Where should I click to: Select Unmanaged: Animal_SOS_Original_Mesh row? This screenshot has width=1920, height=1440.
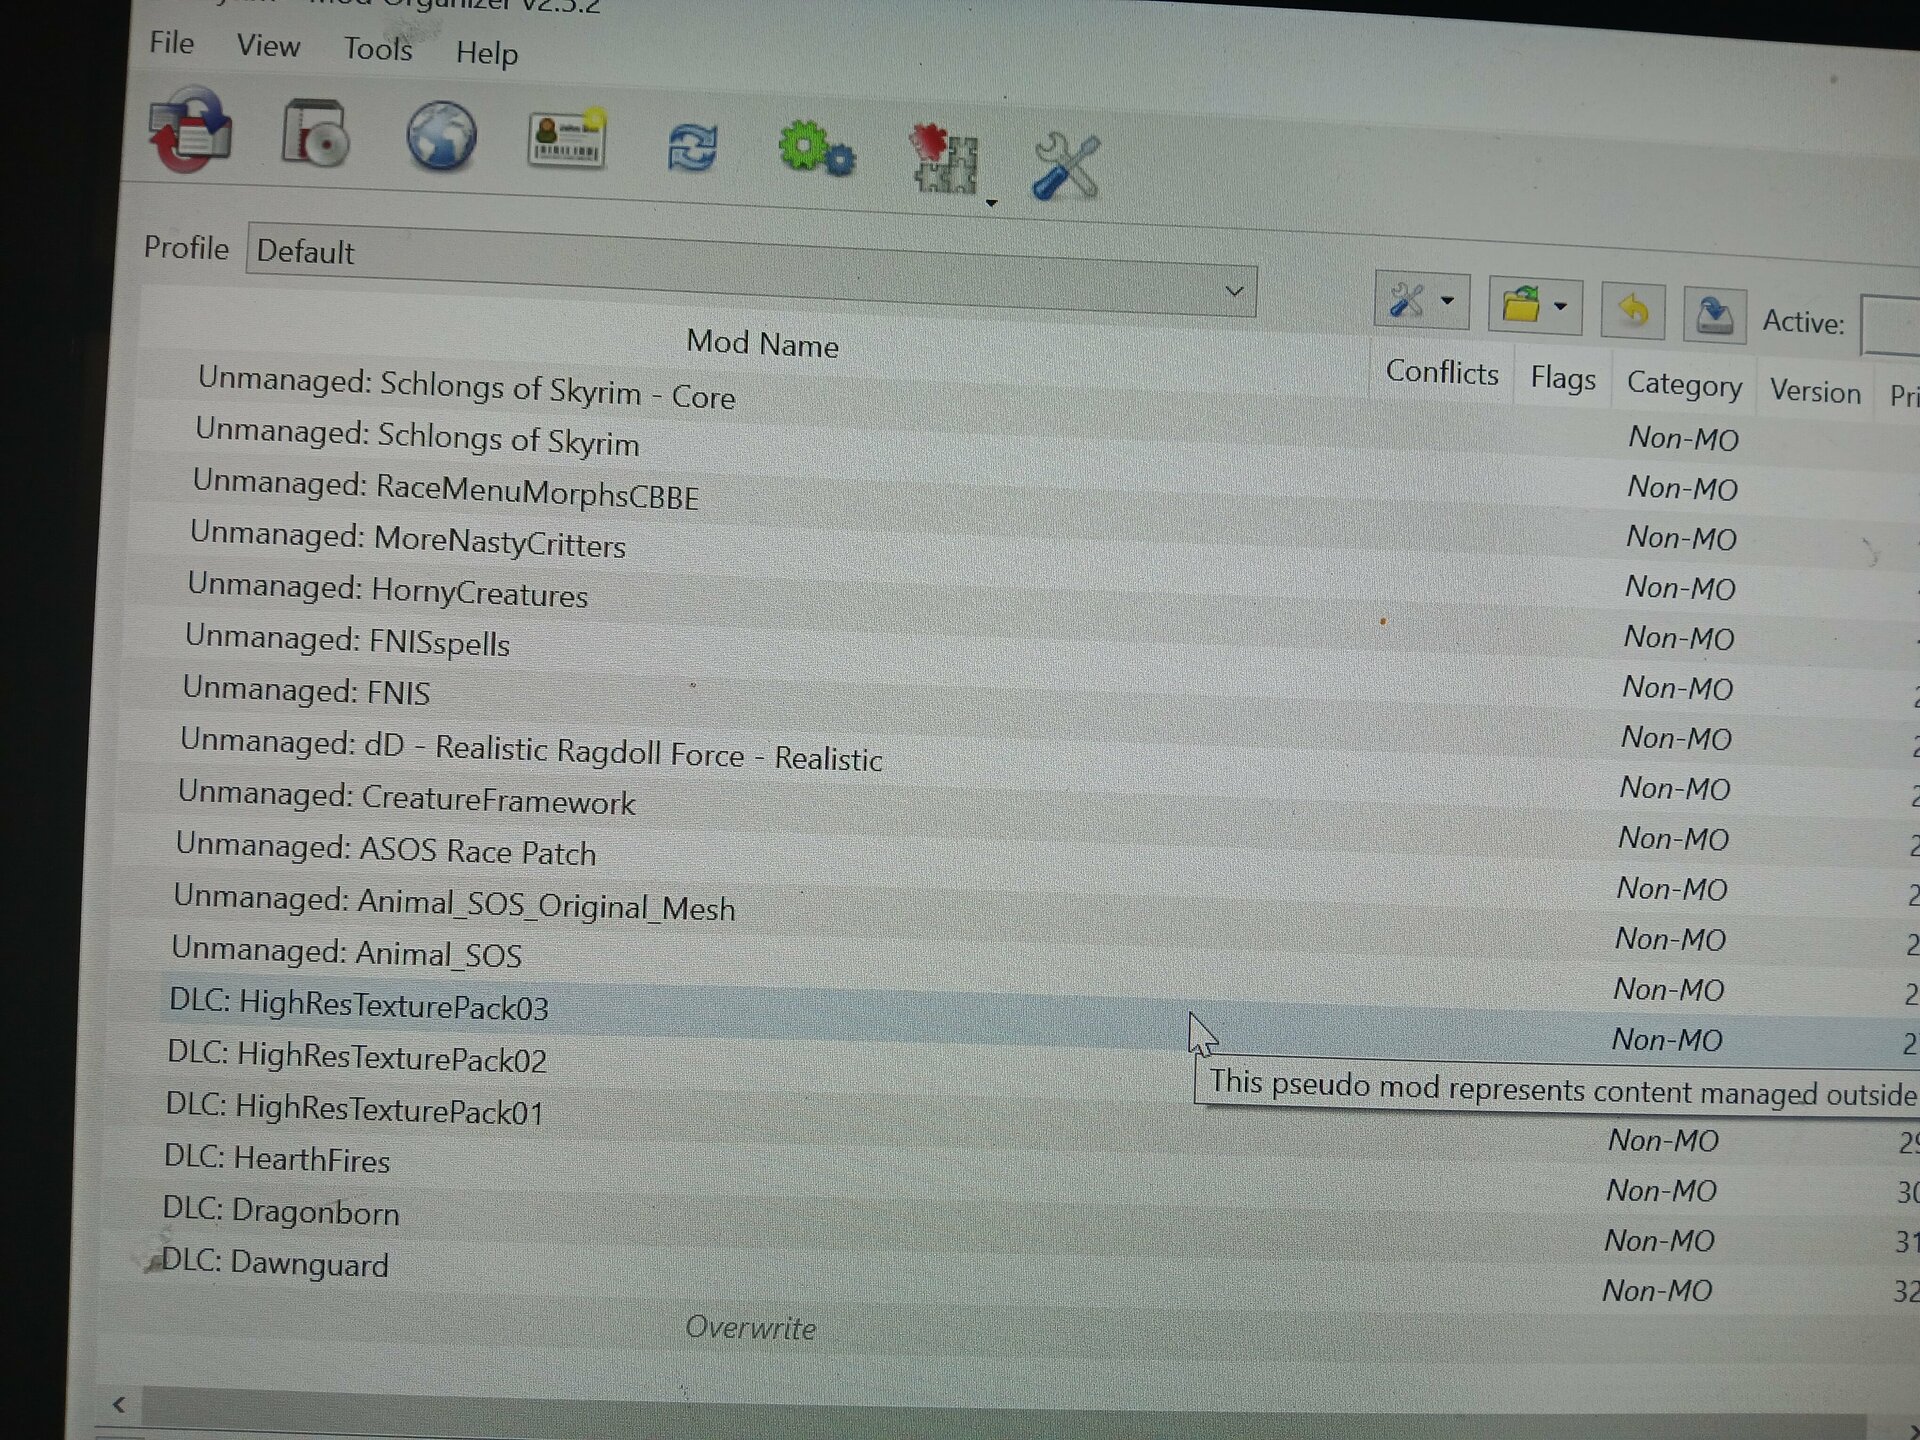pyautogui.click(x=454, y=903)
